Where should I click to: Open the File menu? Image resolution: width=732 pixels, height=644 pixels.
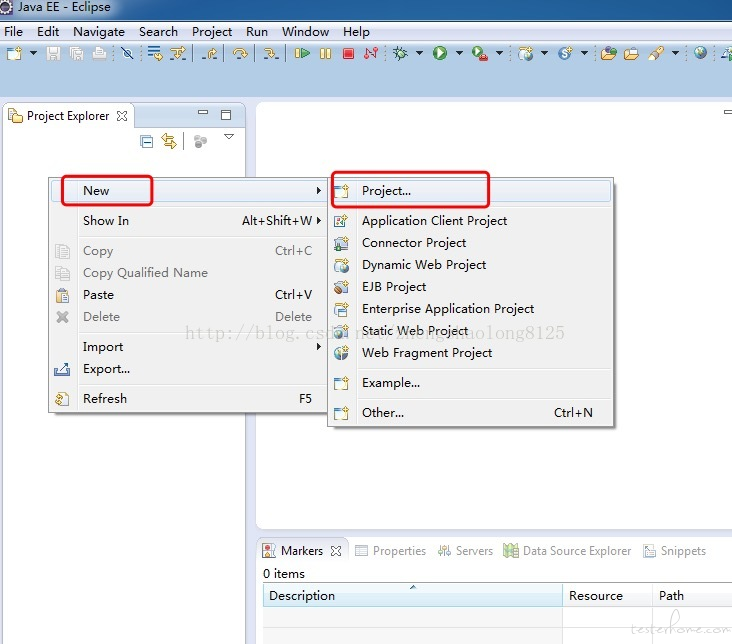[x=13, y=32]
